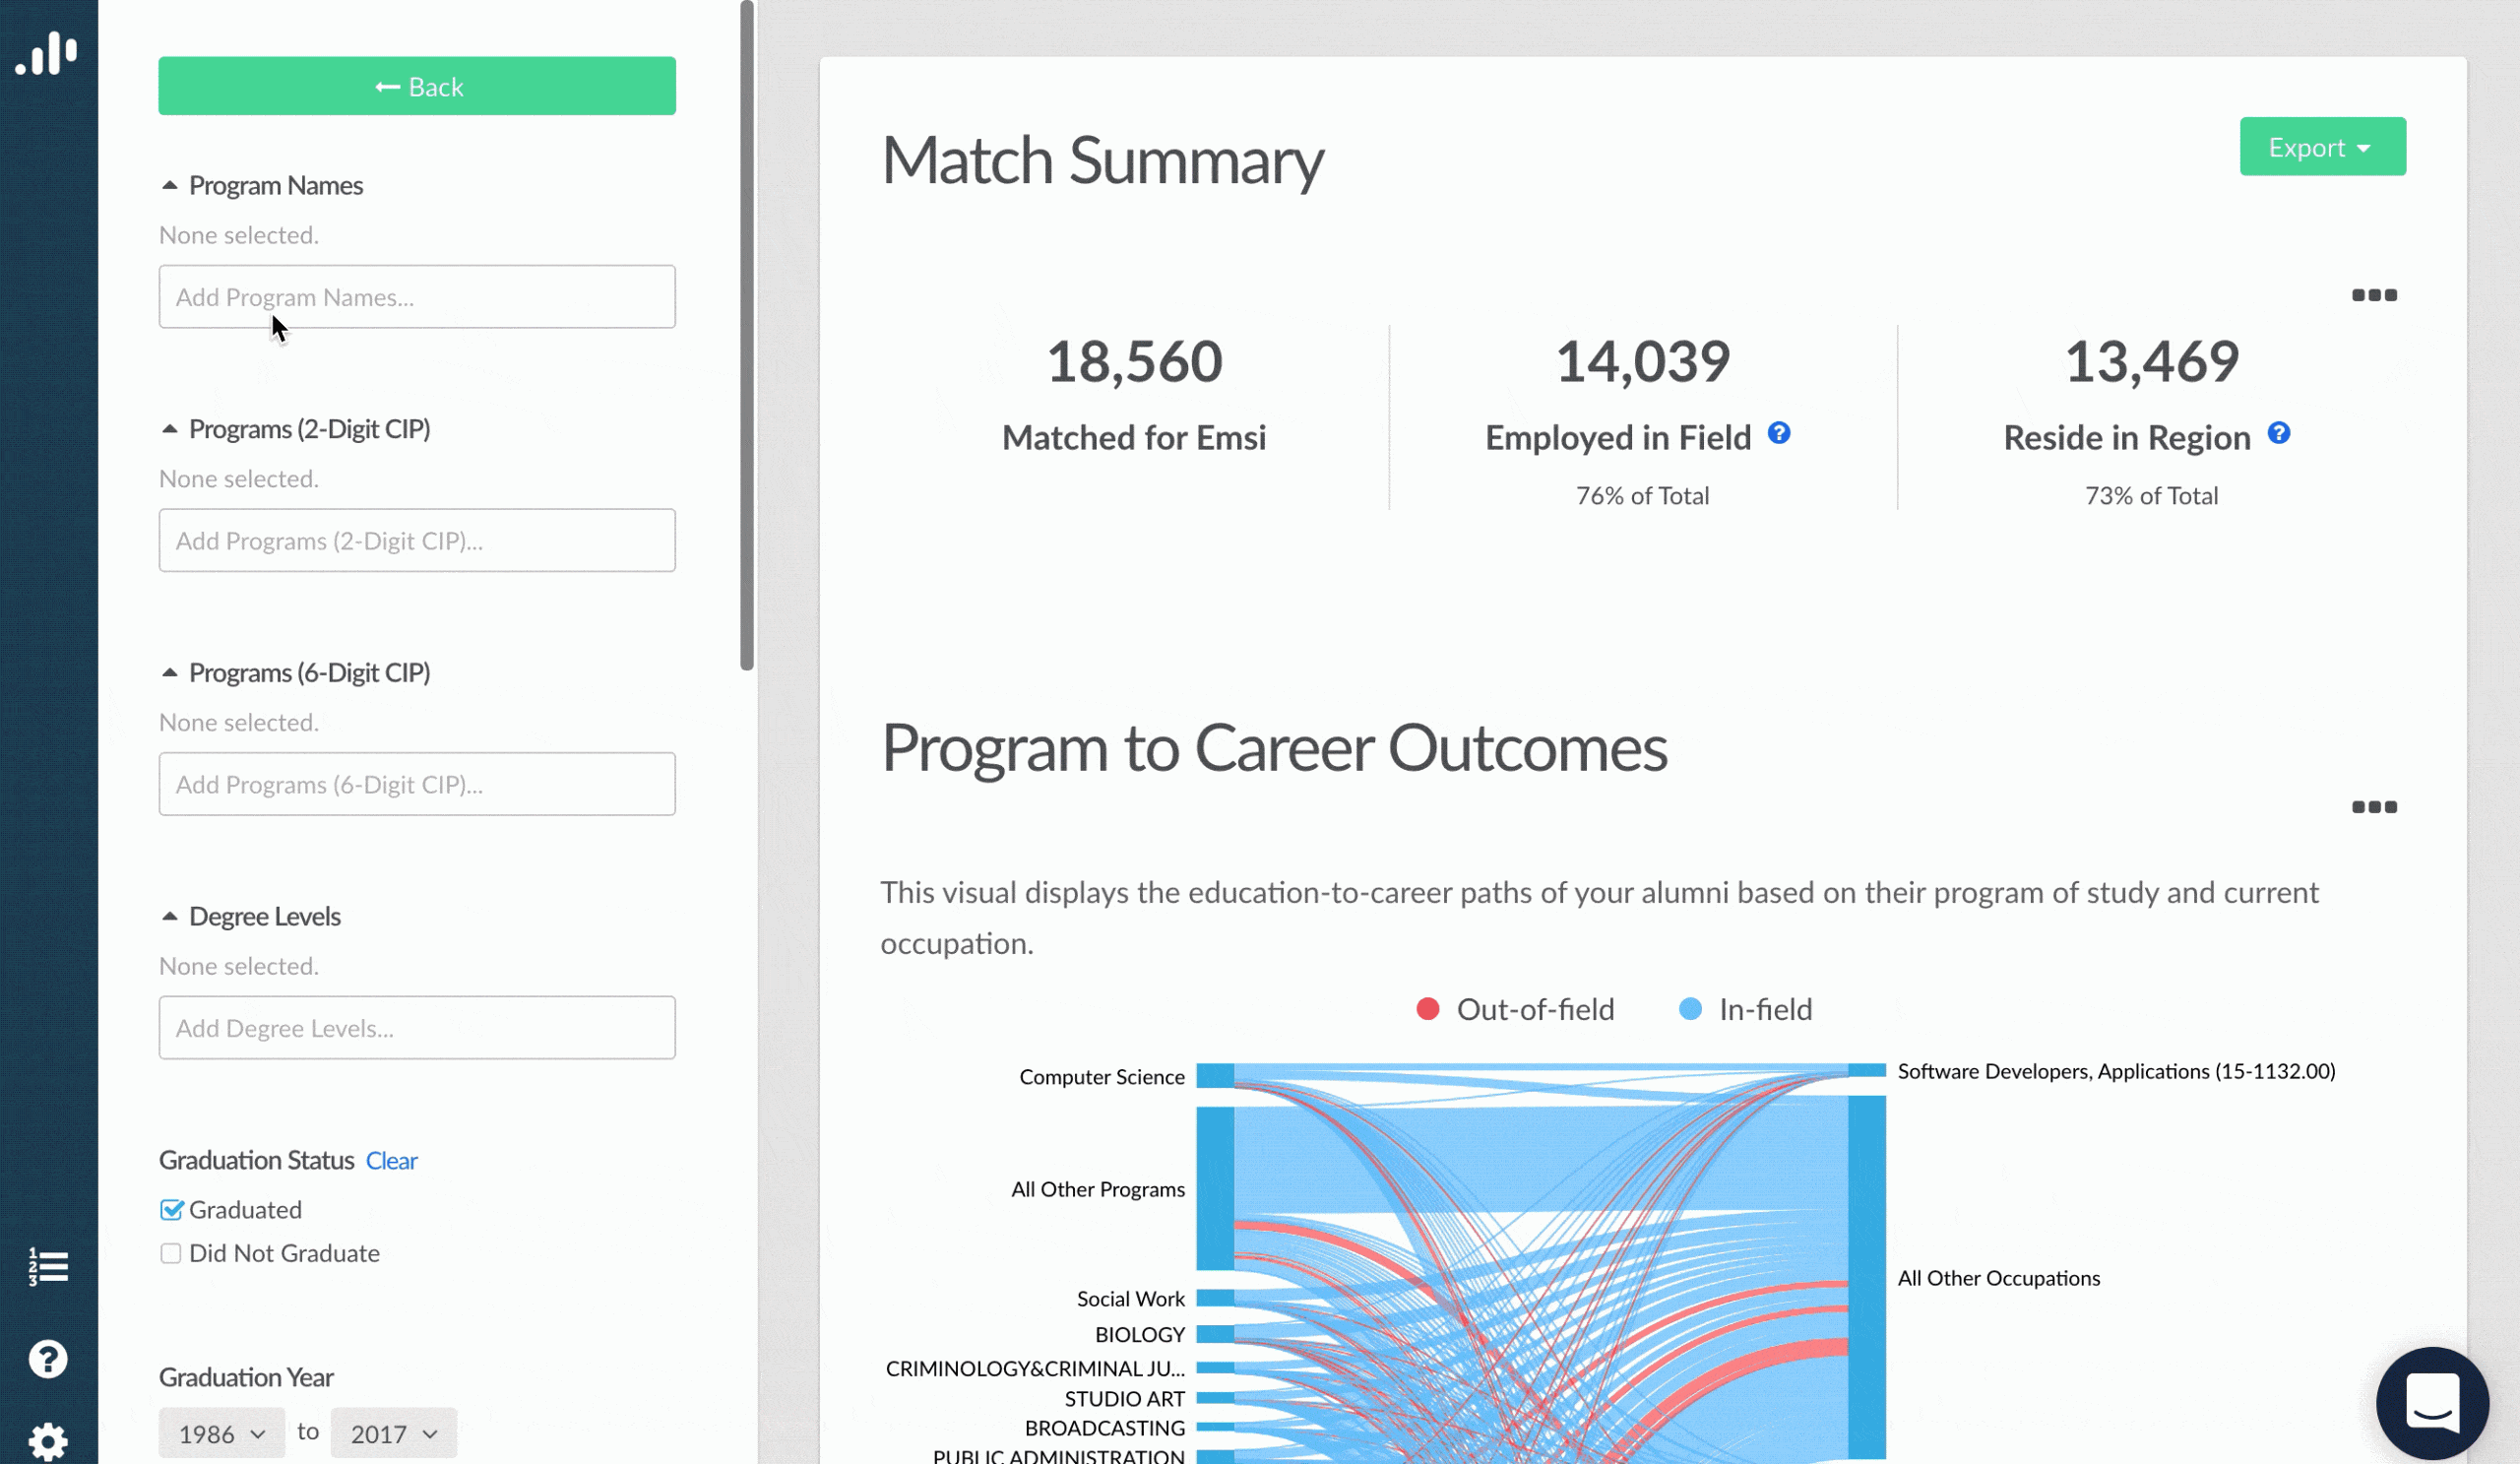The image size is (2520, 1464).
Task: Open the settings gear in sidebar
Action: click(x=48, y=1442)
